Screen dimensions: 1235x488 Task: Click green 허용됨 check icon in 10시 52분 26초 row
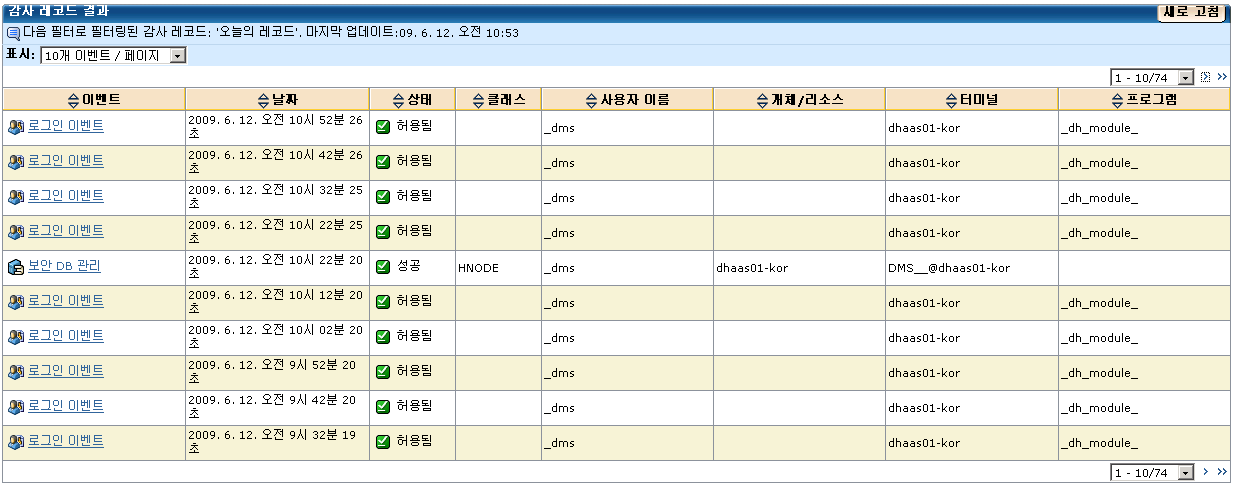click(x=383, y=127)
